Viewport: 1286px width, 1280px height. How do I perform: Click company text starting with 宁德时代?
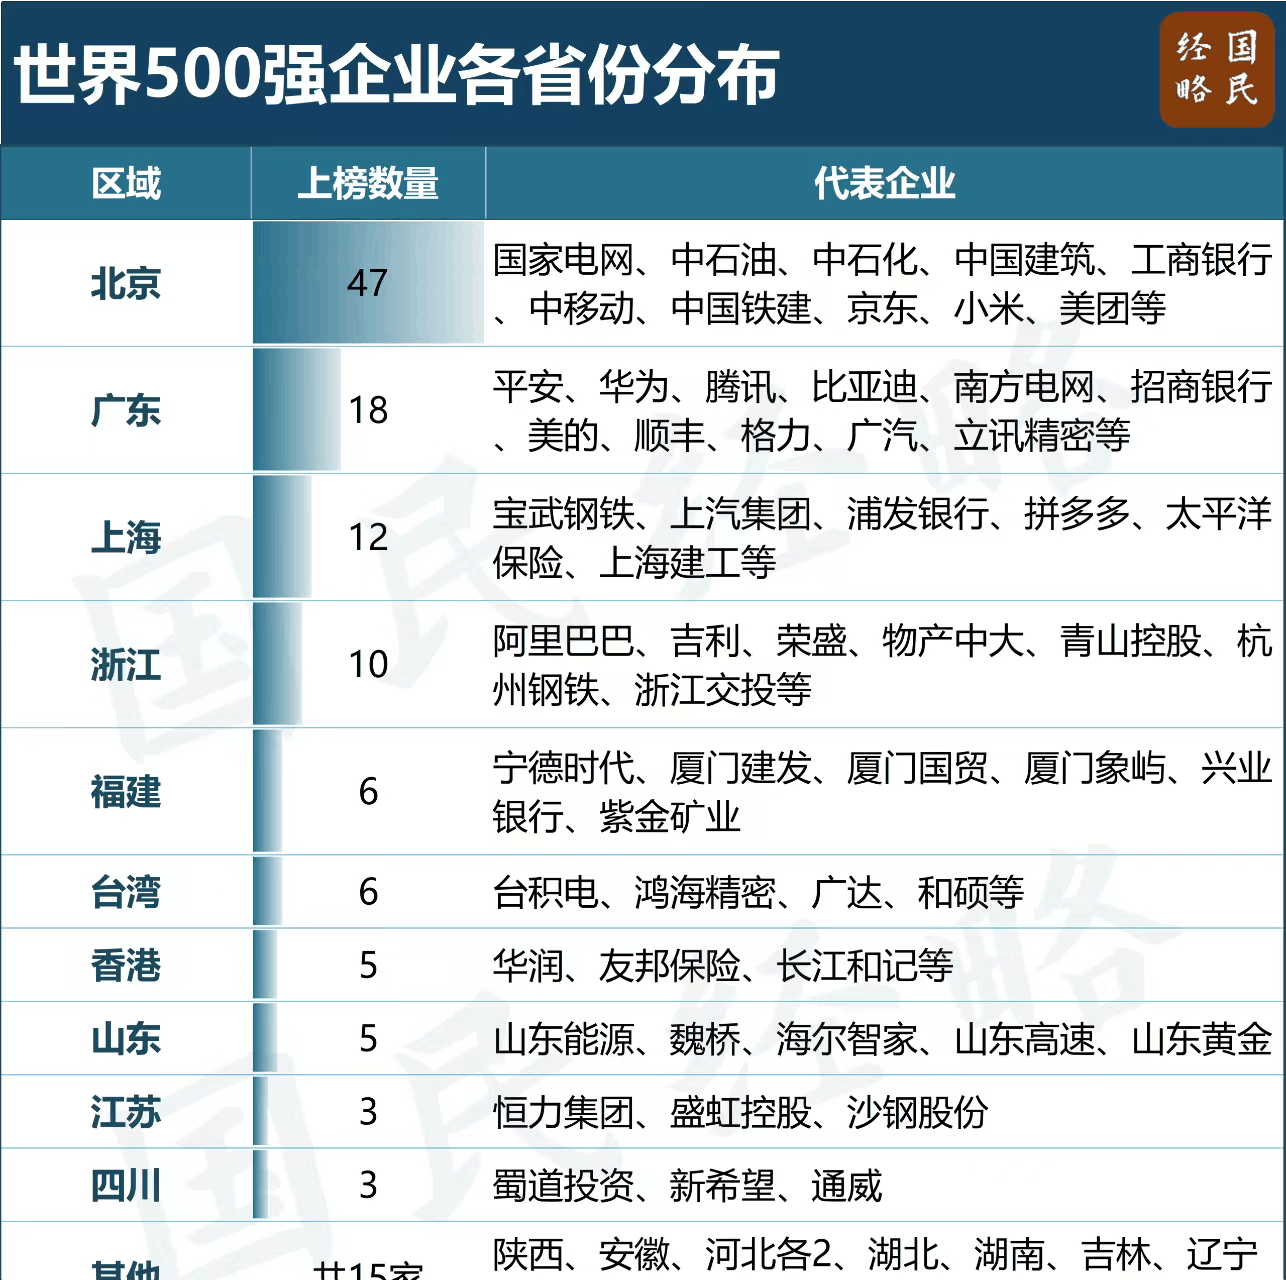point(881,792)
